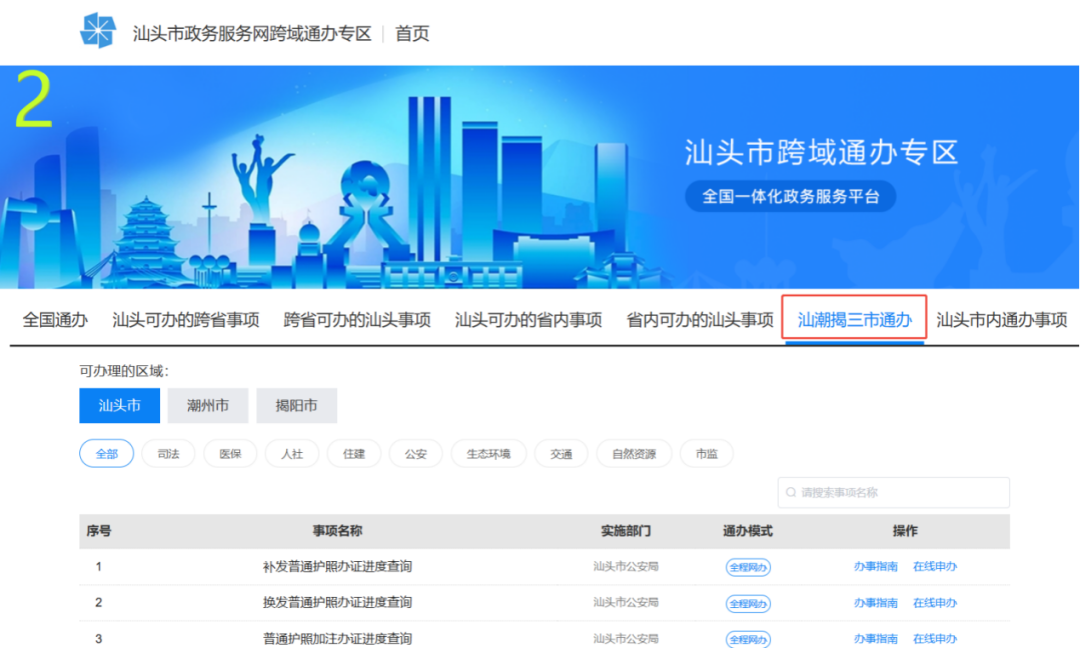
Task: Click the 全国一体化政务服务平台 banner badge
Action: (791, 196)
